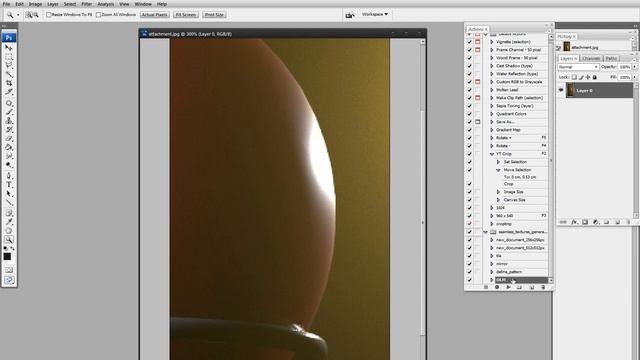The width and height of the screenshot is (640, 360).
Task: Select the Line shape tool
Action: click(9, 203)
